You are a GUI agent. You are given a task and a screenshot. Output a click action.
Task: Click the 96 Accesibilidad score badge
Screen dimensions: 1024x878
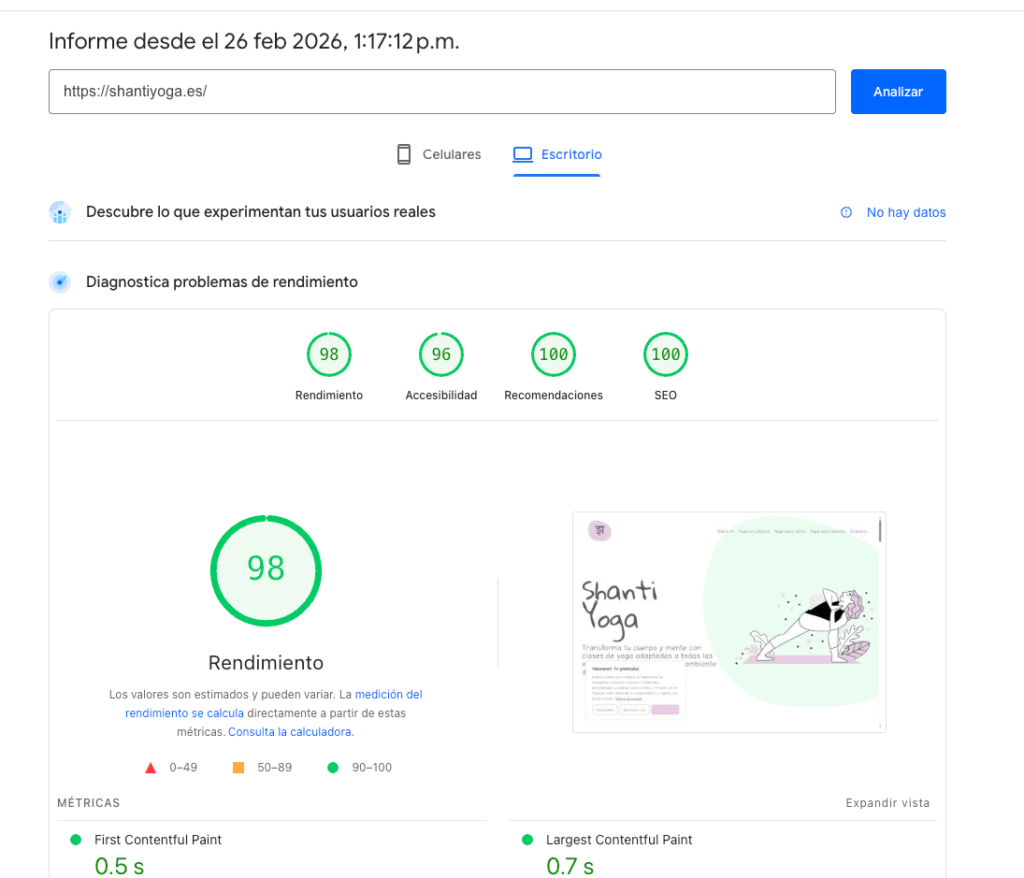(x=441, y=354)
